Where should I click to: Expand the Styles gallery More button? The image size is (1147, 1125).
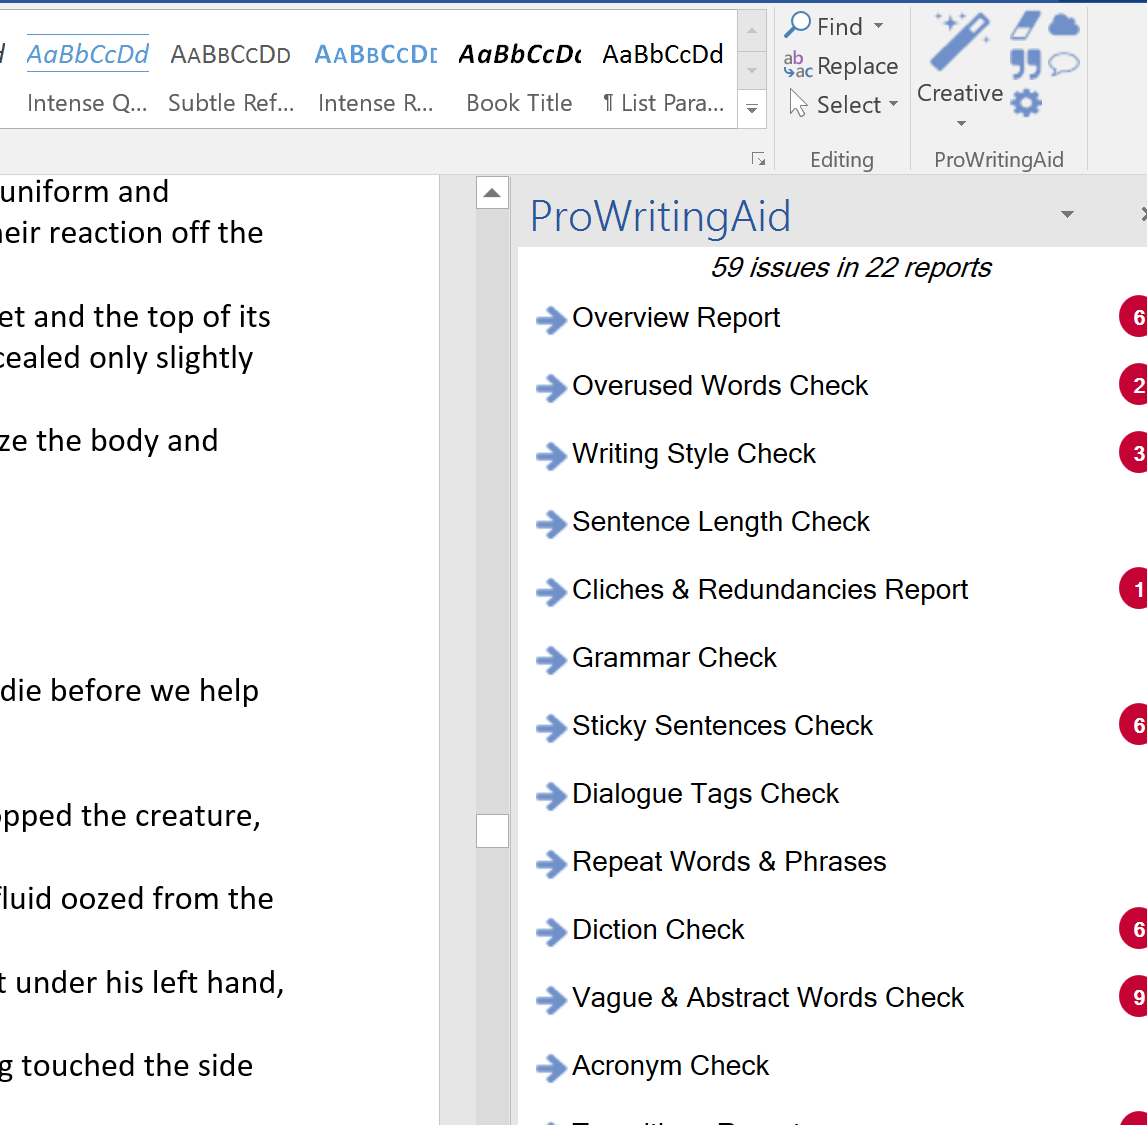click(751, 108)
